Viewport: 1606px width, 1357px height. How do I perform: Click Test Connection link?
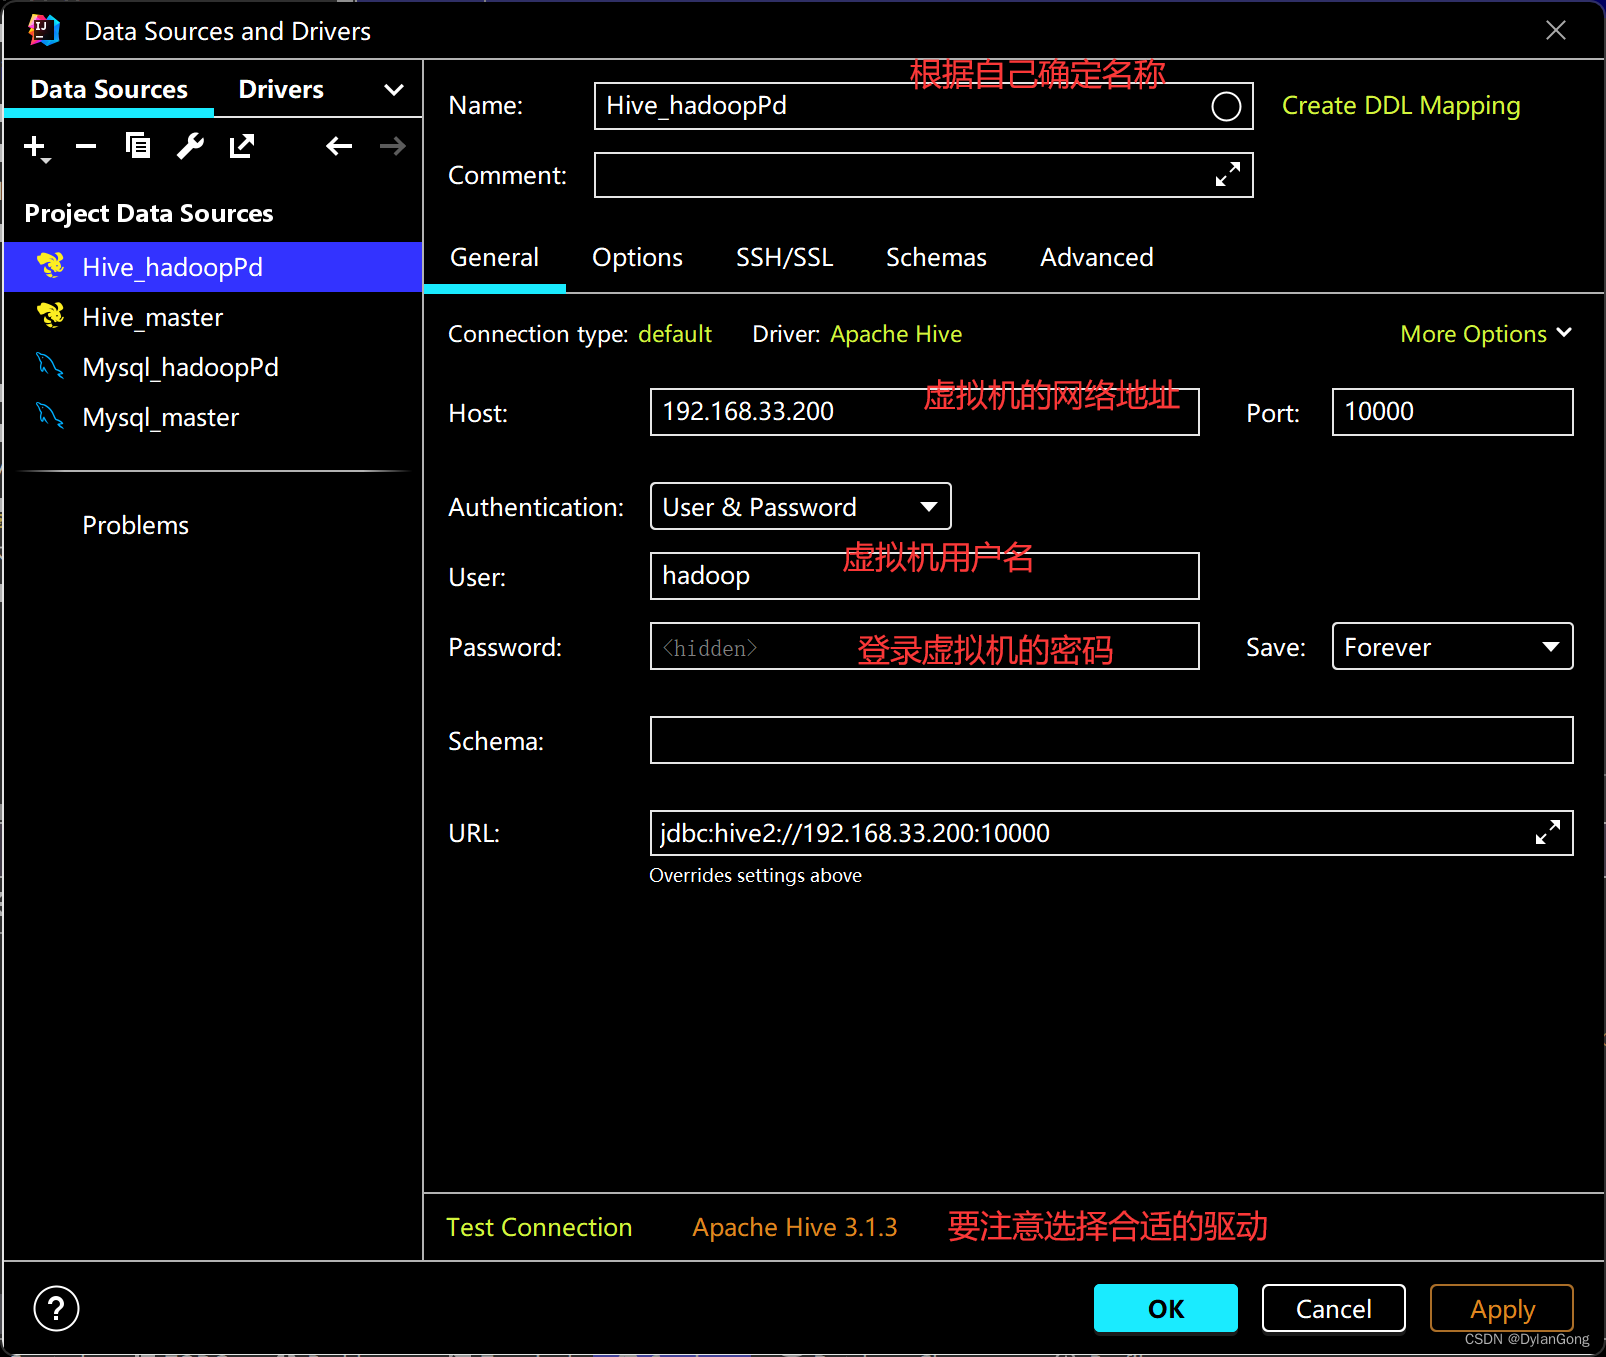pos(539,1227)
